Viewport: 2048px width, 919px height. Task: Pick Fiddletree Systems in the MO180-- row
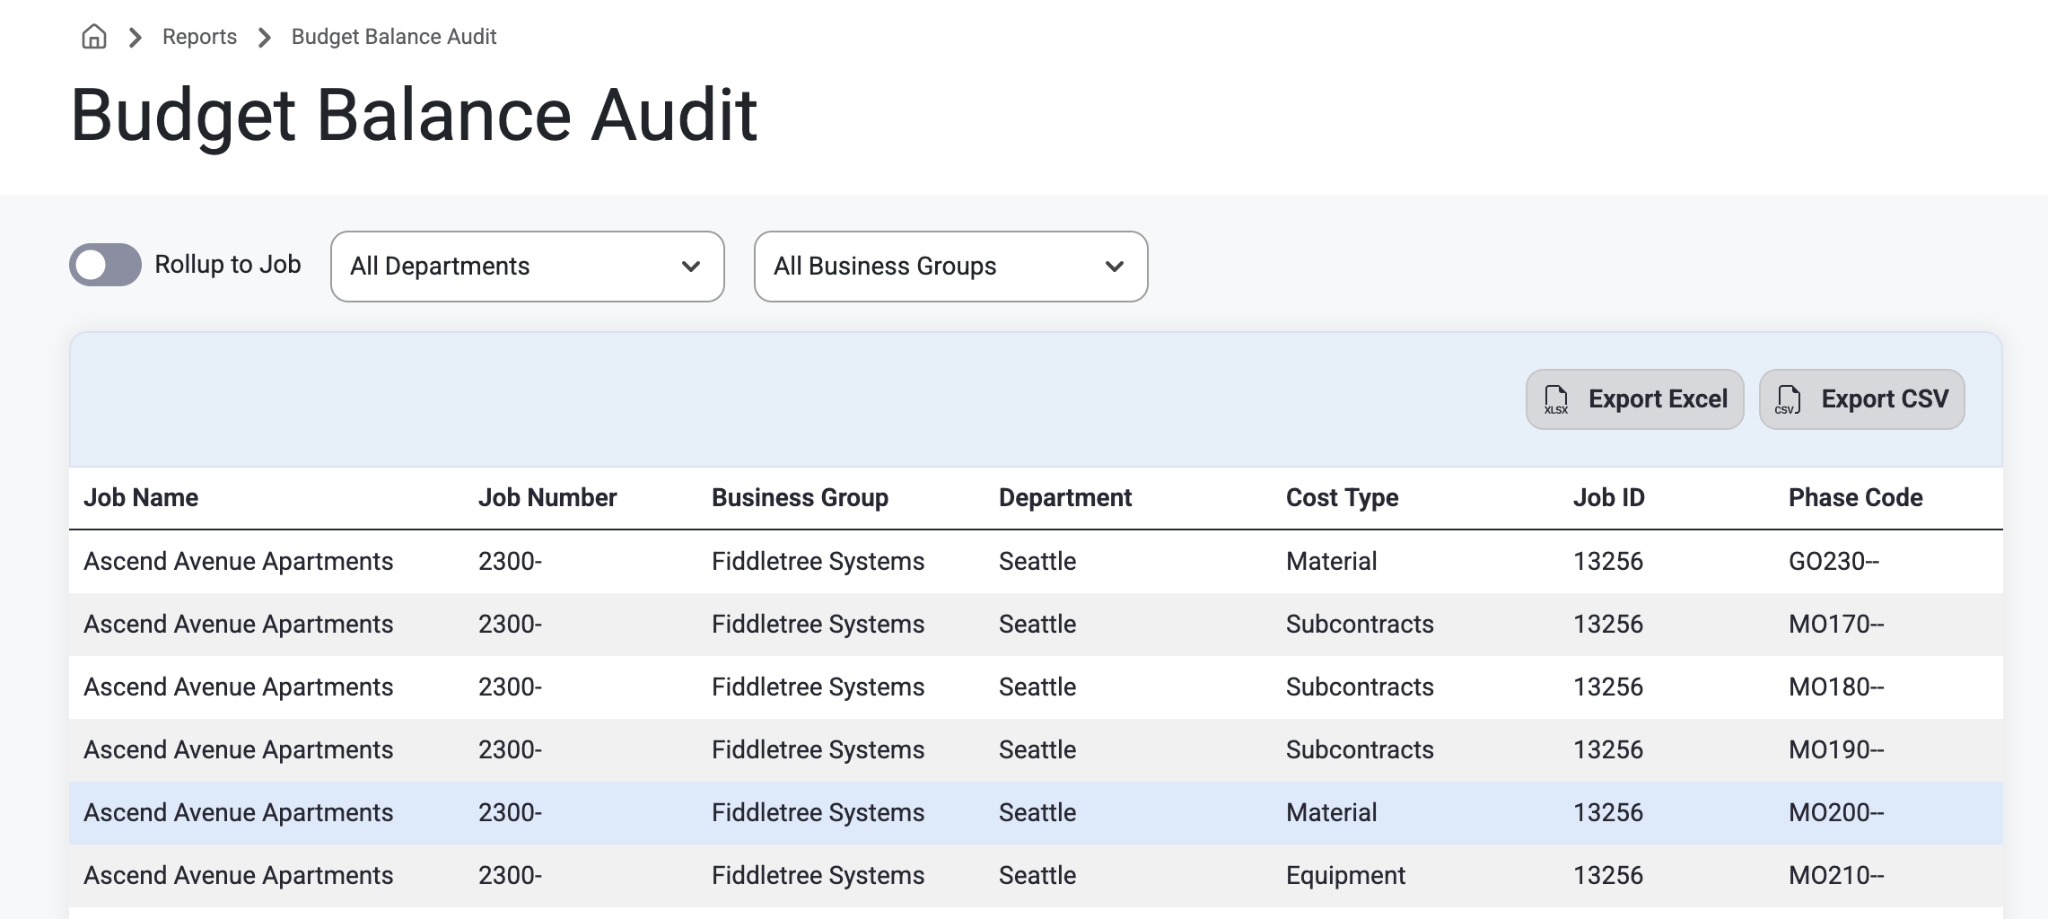tap(818, 687)
